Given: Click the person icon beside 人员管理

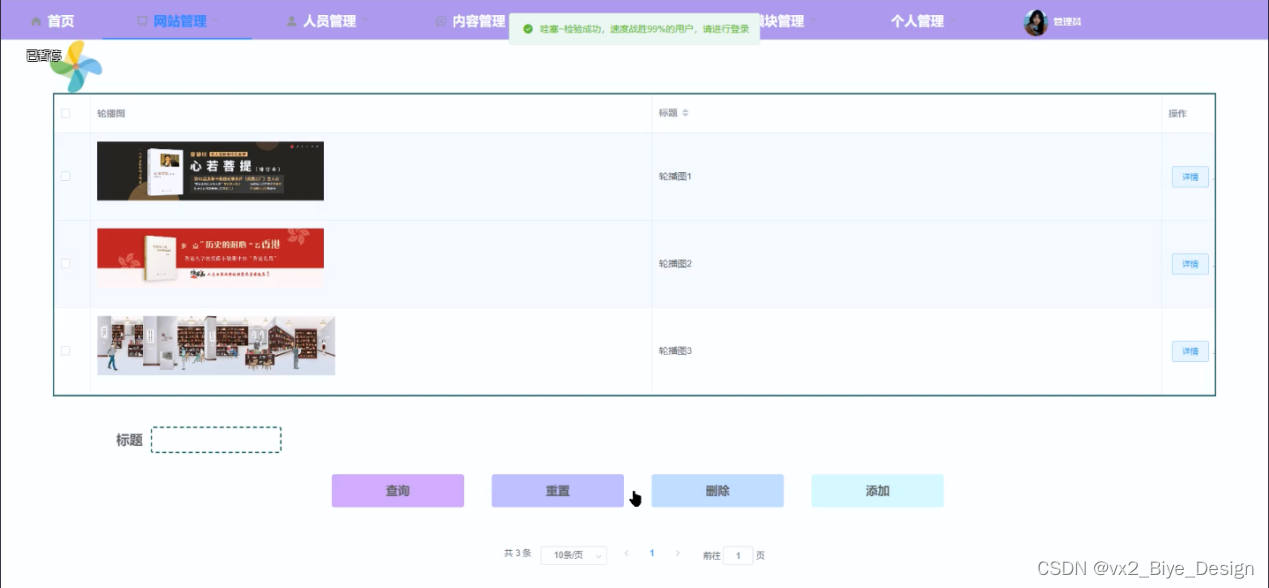Looking at the screenshot, I should (292, 21).
